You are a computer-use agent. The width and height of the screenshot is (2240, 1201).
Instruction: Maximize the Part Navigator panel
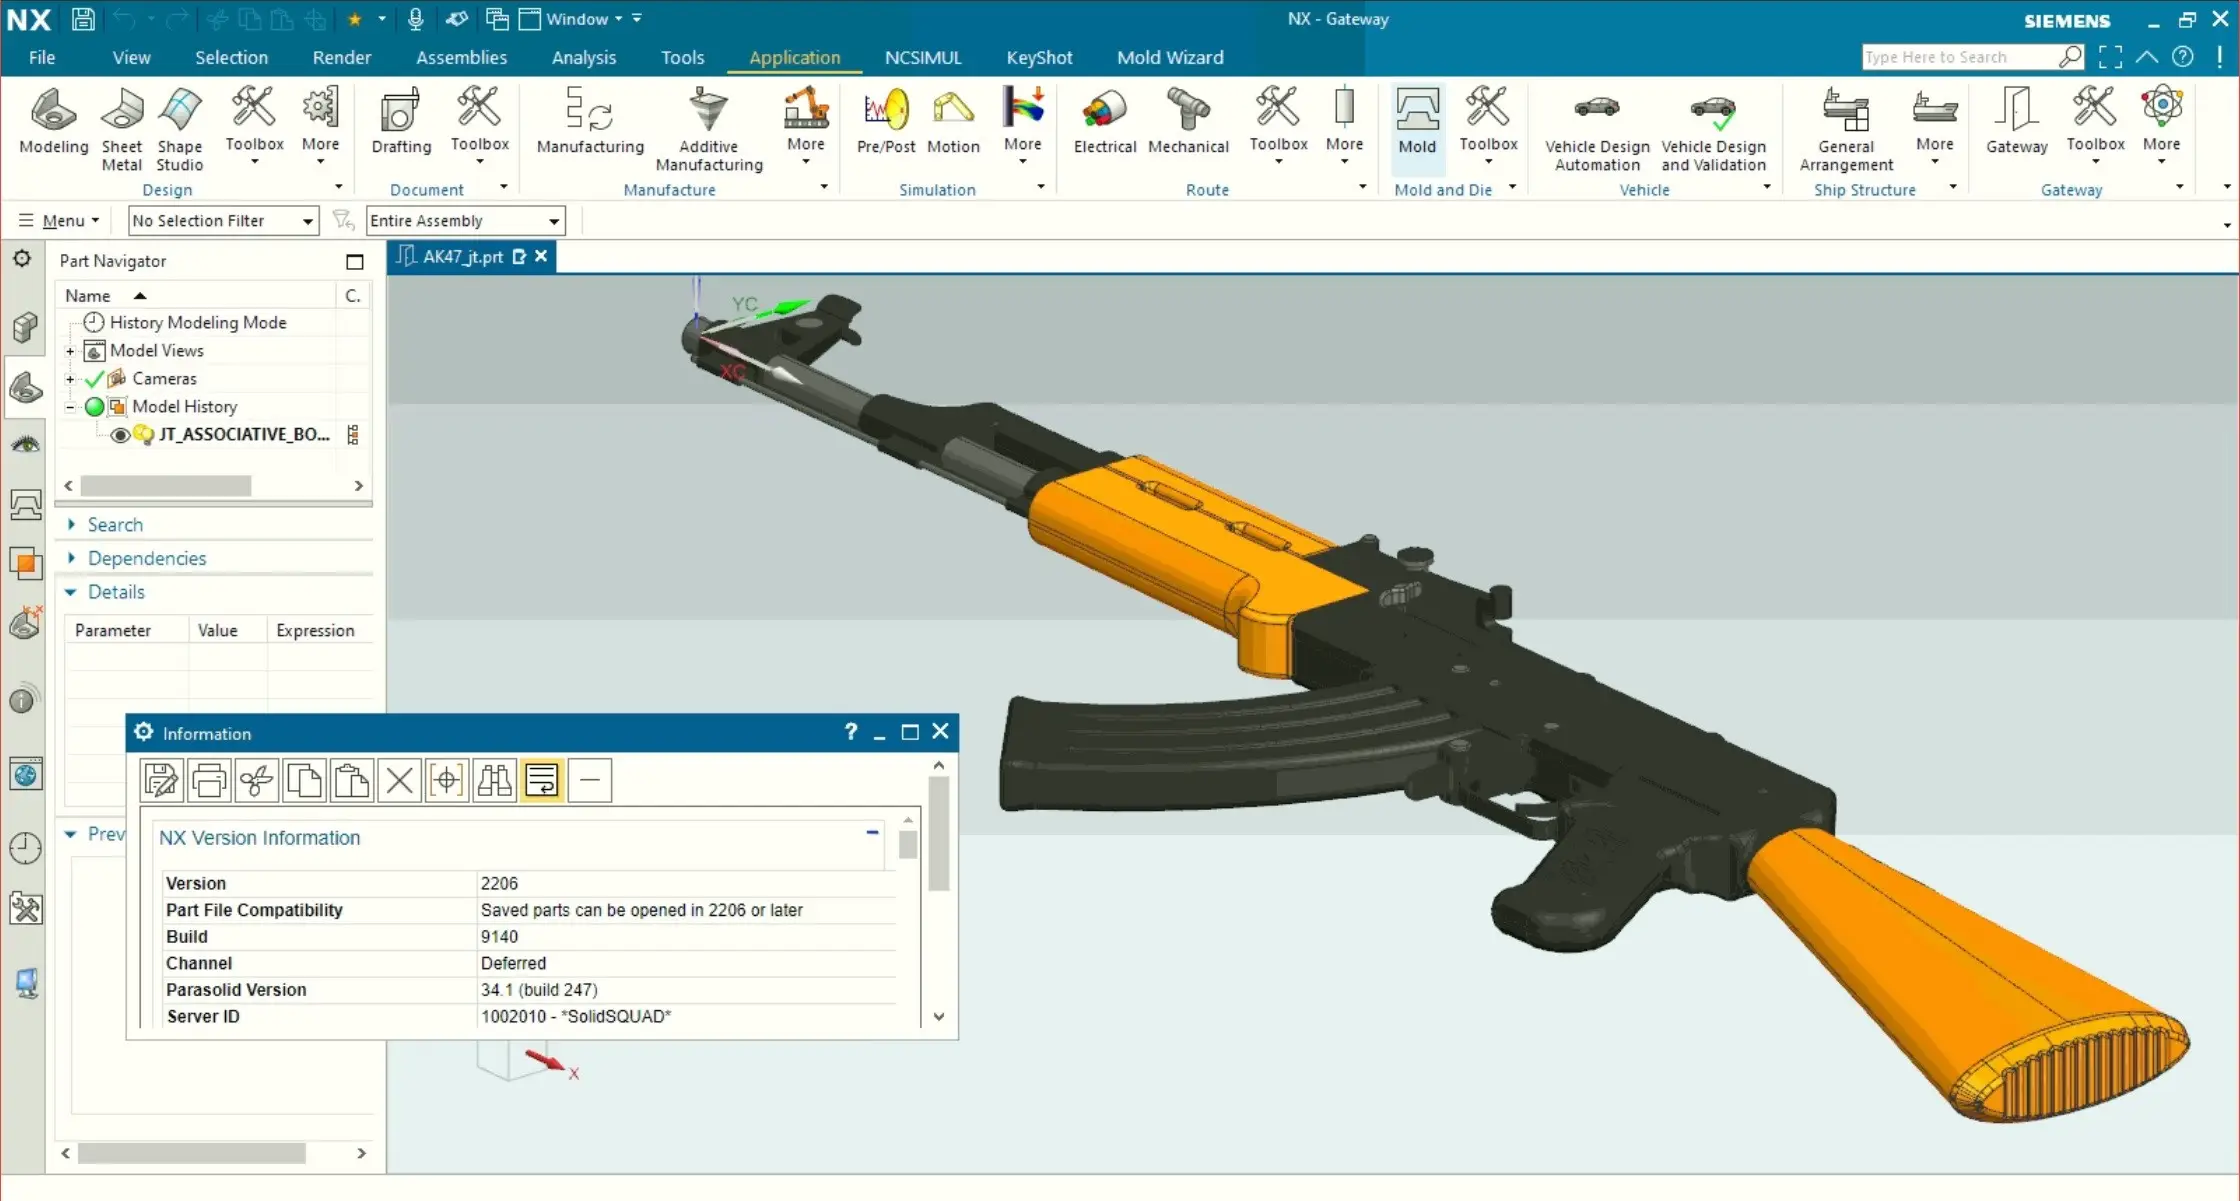[x=354, y=262]
